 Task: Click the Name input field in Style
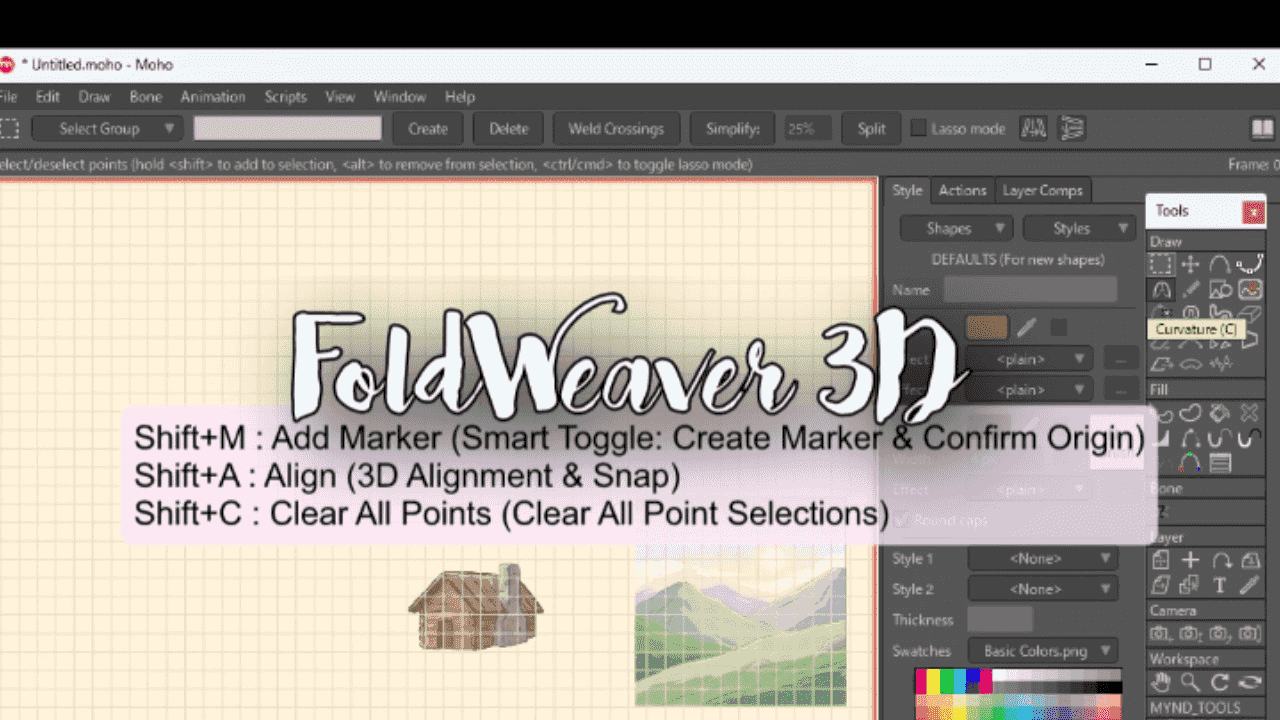[x=1030, y=290]
